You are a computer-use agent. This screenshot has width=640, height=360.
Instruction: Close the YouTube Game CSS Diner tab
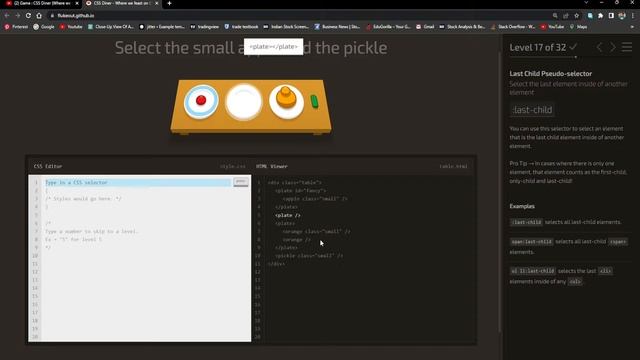(77, 3)
